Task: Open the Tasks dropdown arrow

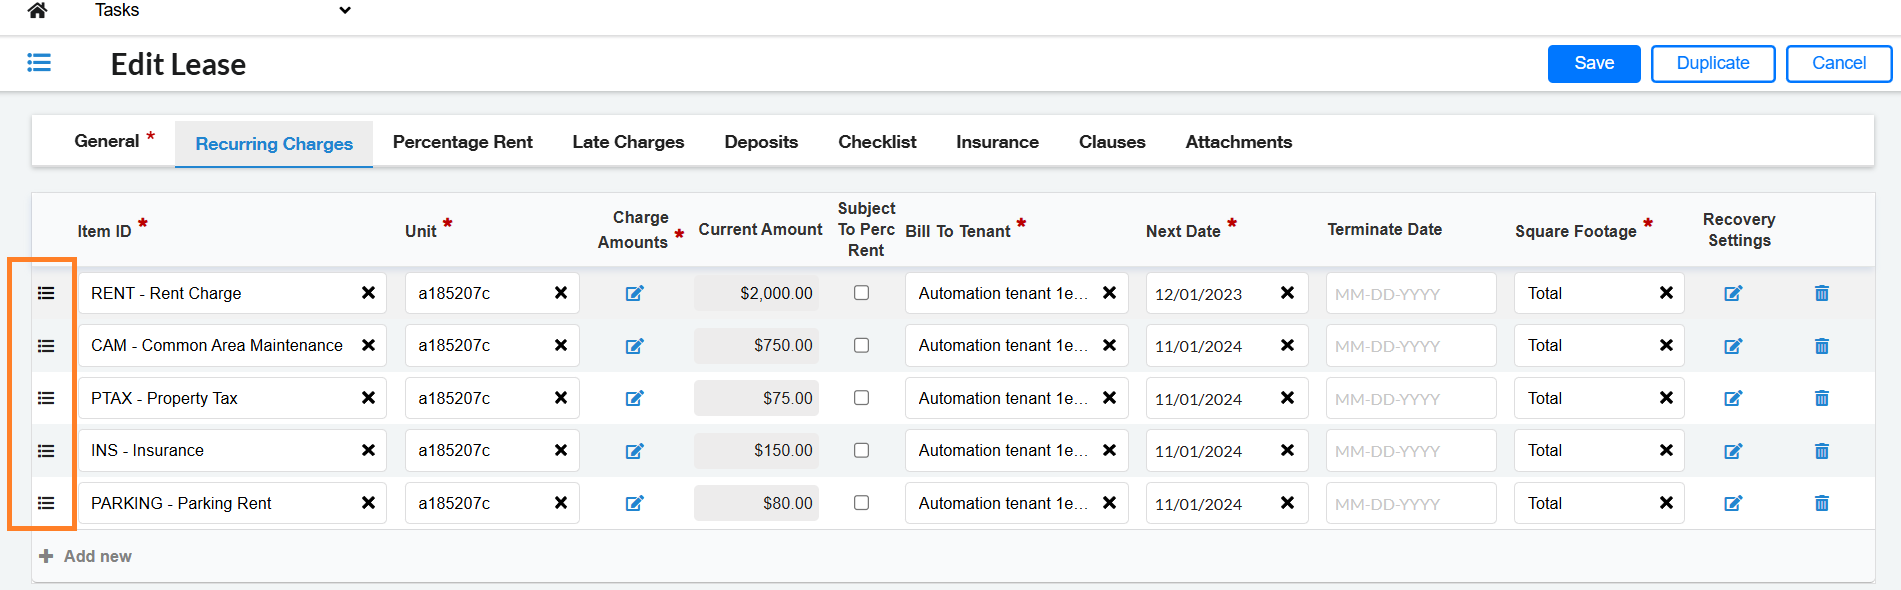Action: click(345, 10)
